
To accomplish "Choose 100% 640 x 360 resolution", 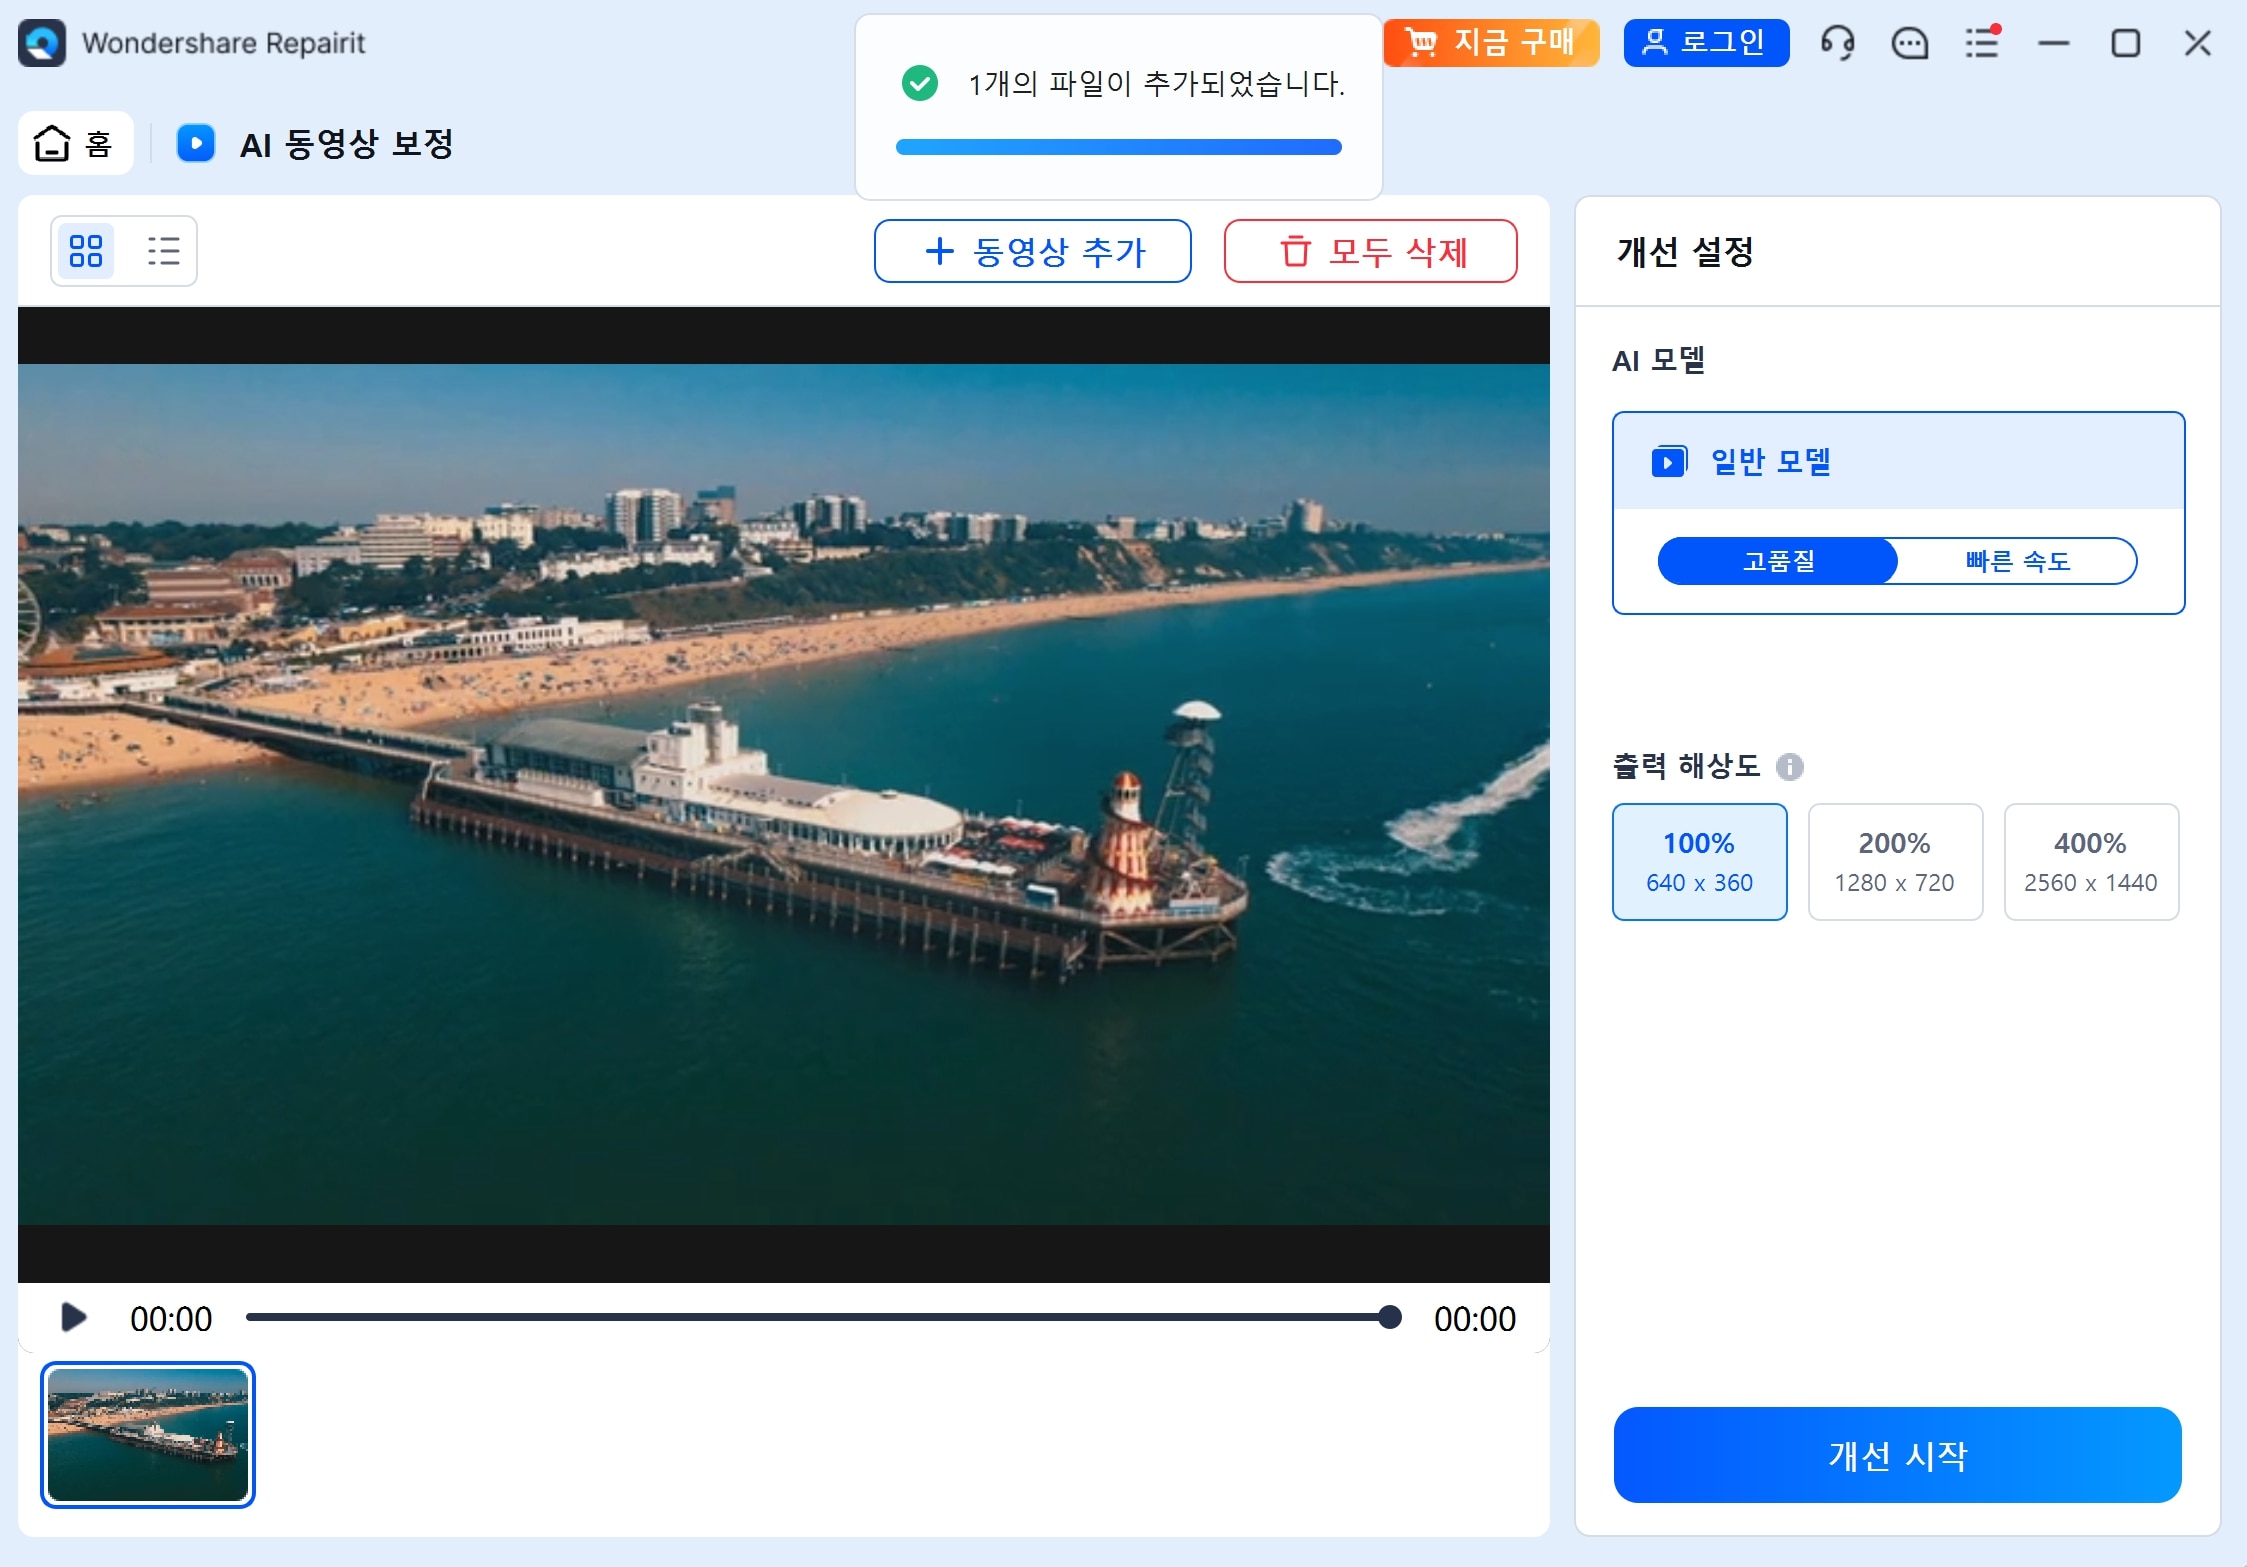I will pos(1699,862).
